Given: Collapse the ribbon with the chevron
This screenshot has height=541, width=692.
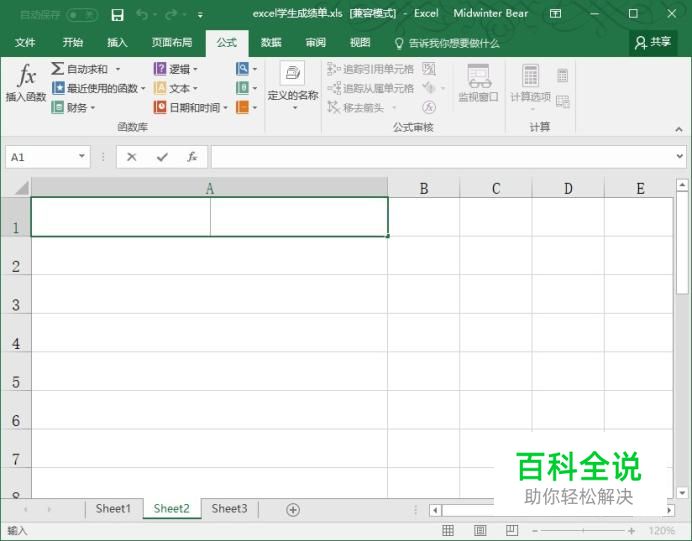Looking at the screenshot, I should 679,129.
